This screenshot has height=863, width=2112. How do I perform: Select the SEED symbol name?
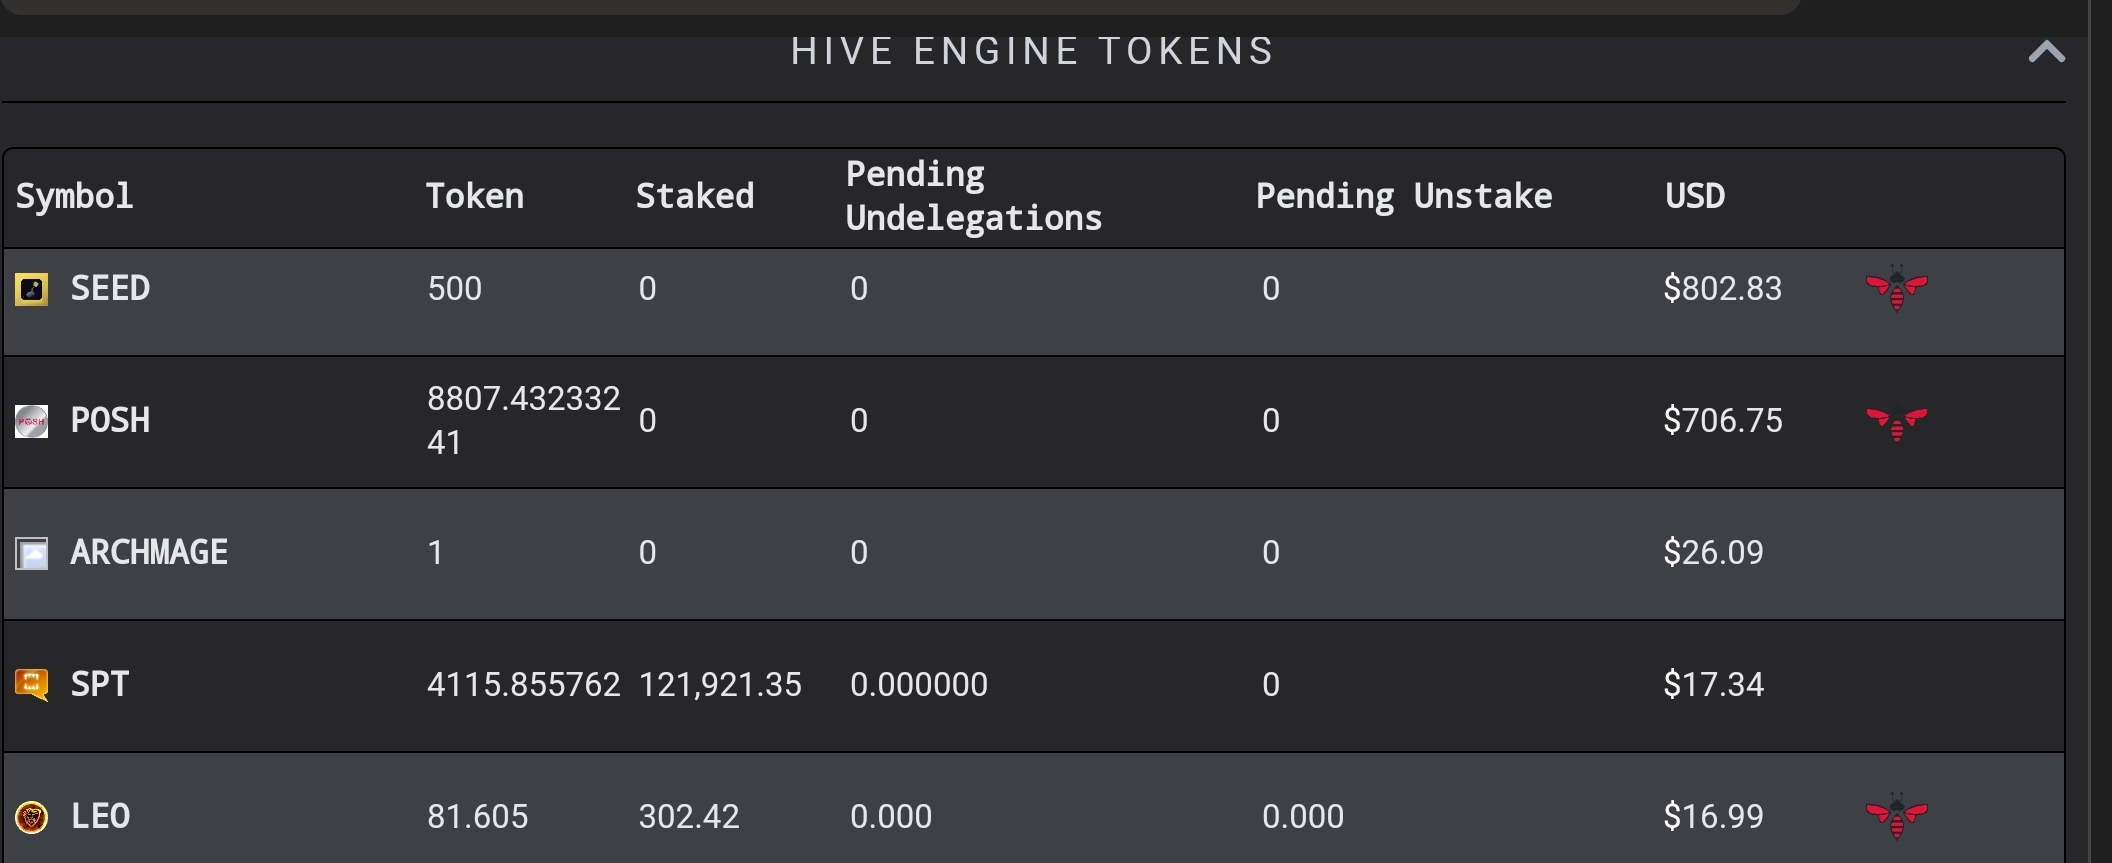point(110,288)
